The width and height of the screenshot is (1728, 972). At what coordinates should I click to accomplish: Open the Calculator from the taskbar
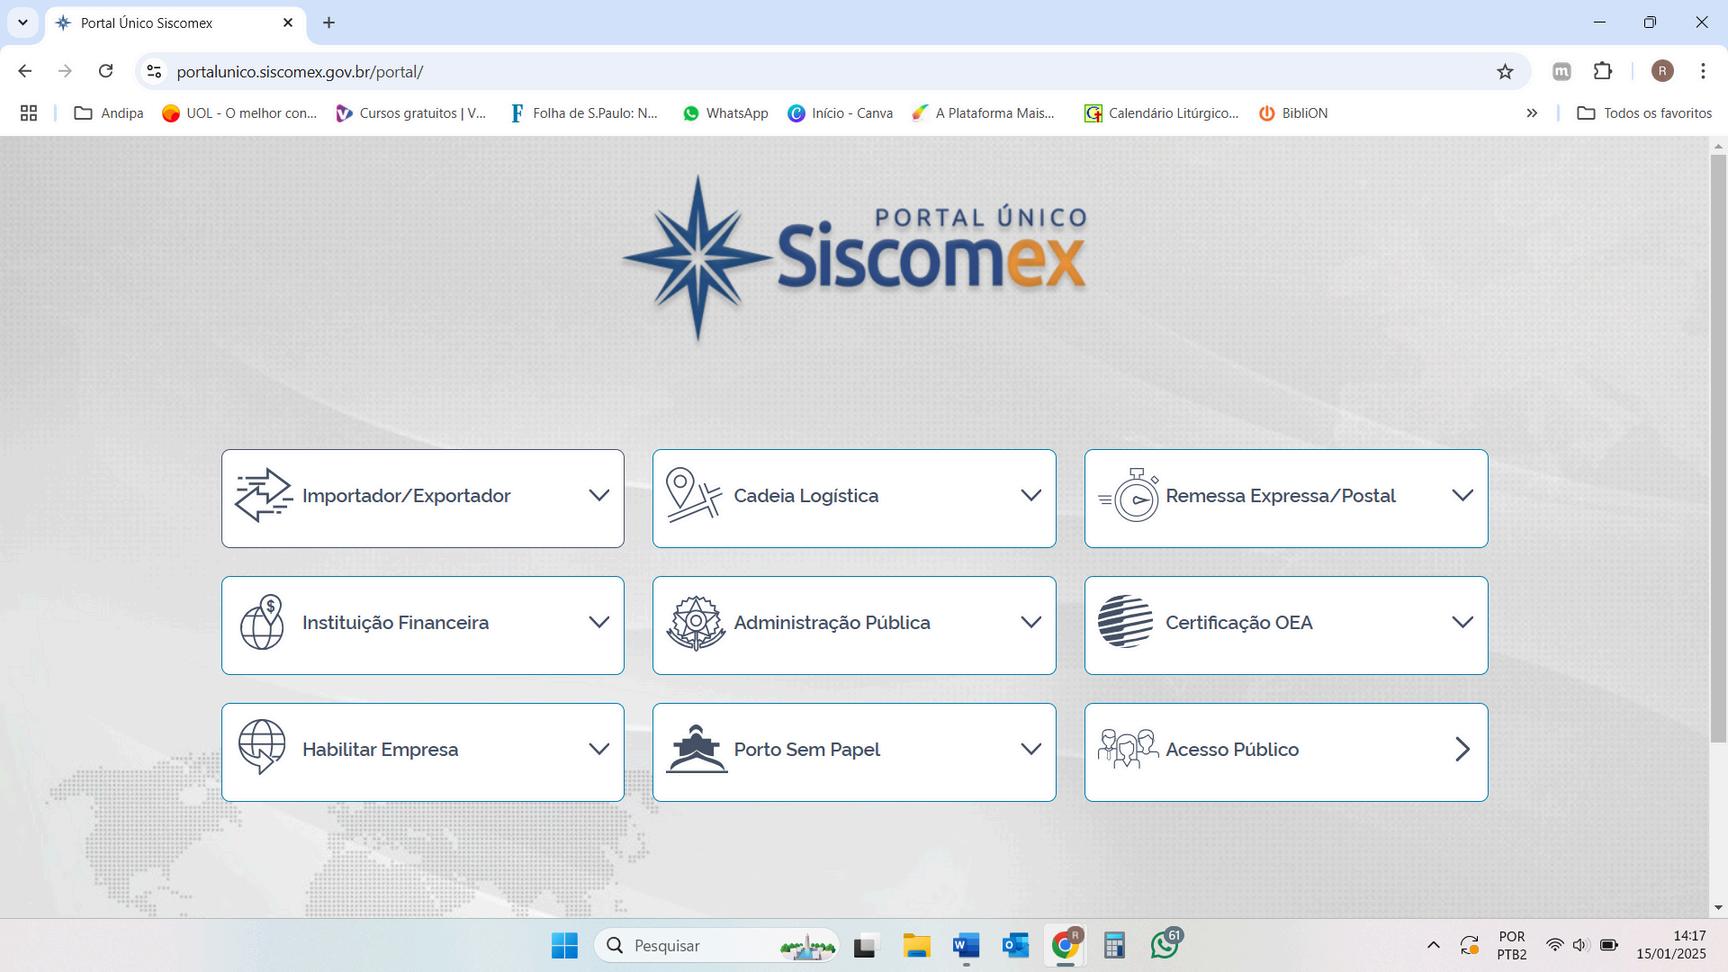coord(1114,945)
